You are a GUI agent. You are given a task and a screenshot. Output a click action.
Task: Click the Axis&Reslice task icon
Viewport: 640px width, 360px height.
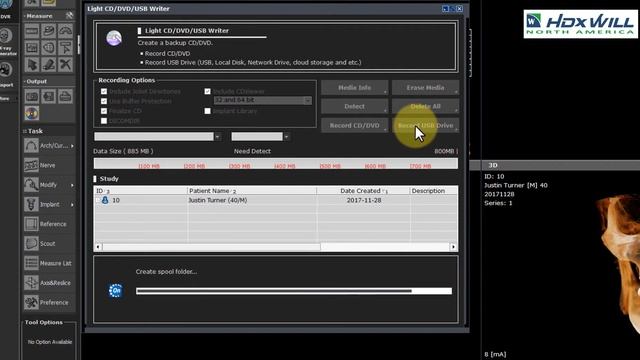(x=31, y=283)
